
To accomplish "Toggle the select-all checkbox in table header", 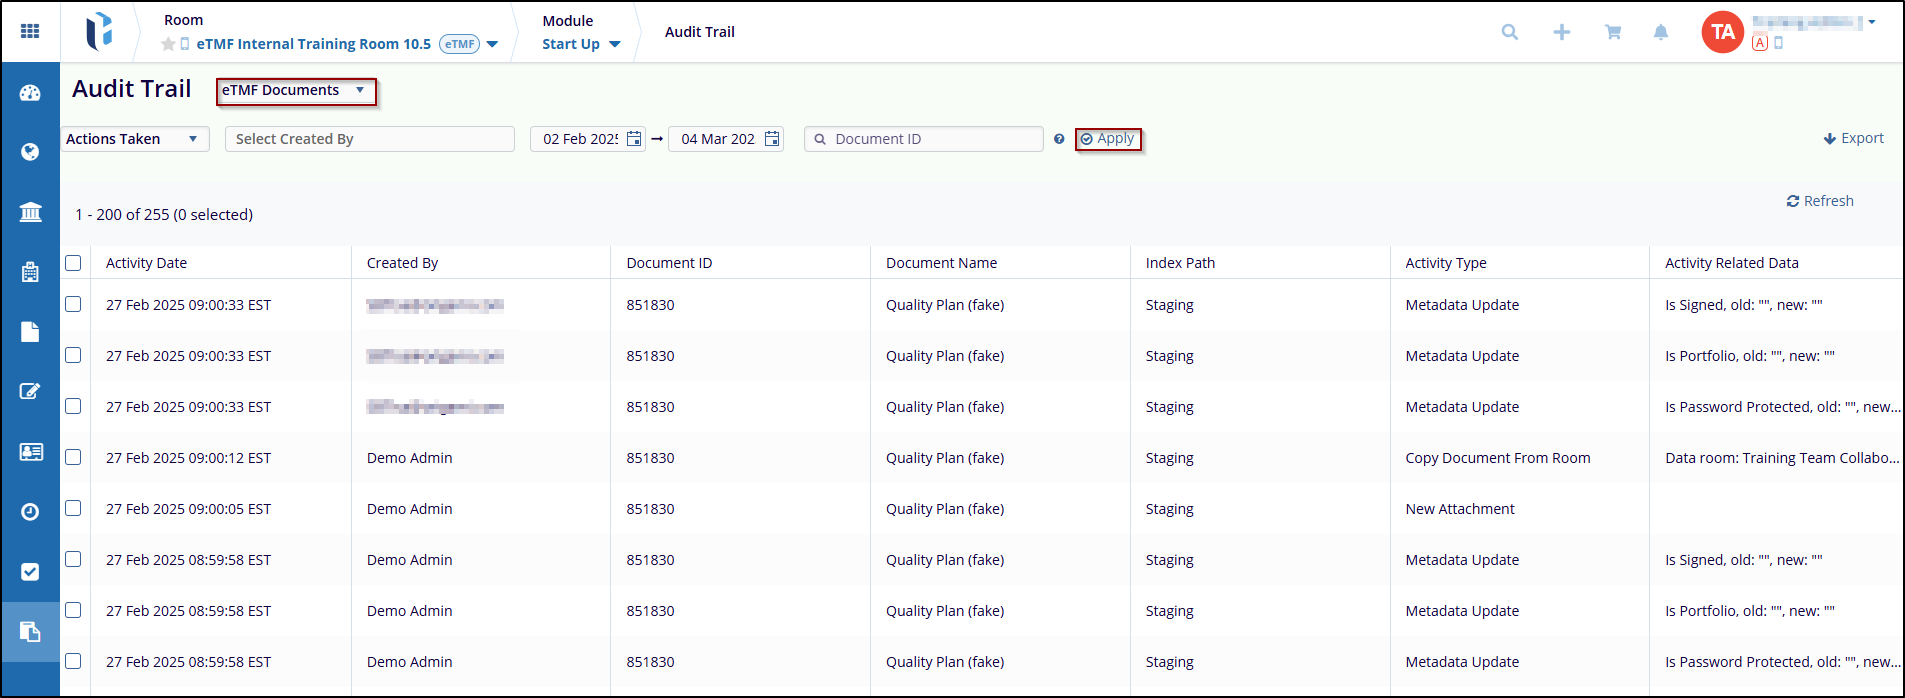I will click(73, 263).
